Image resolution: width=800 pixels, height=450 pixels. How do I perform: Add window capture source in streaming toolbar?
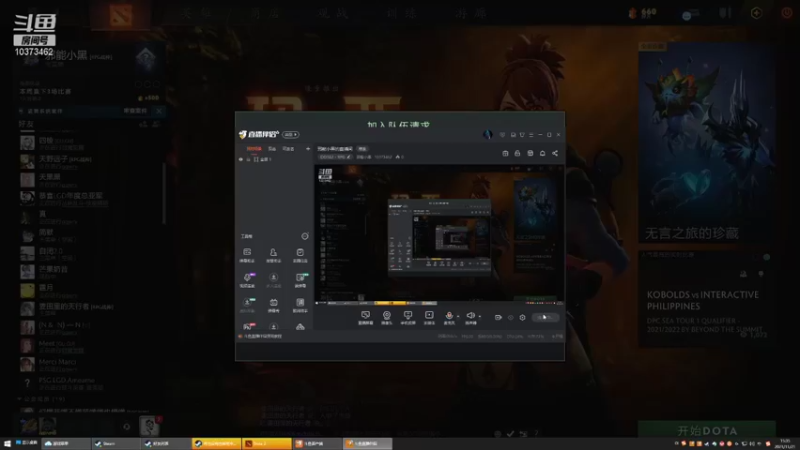pos(408,317)
